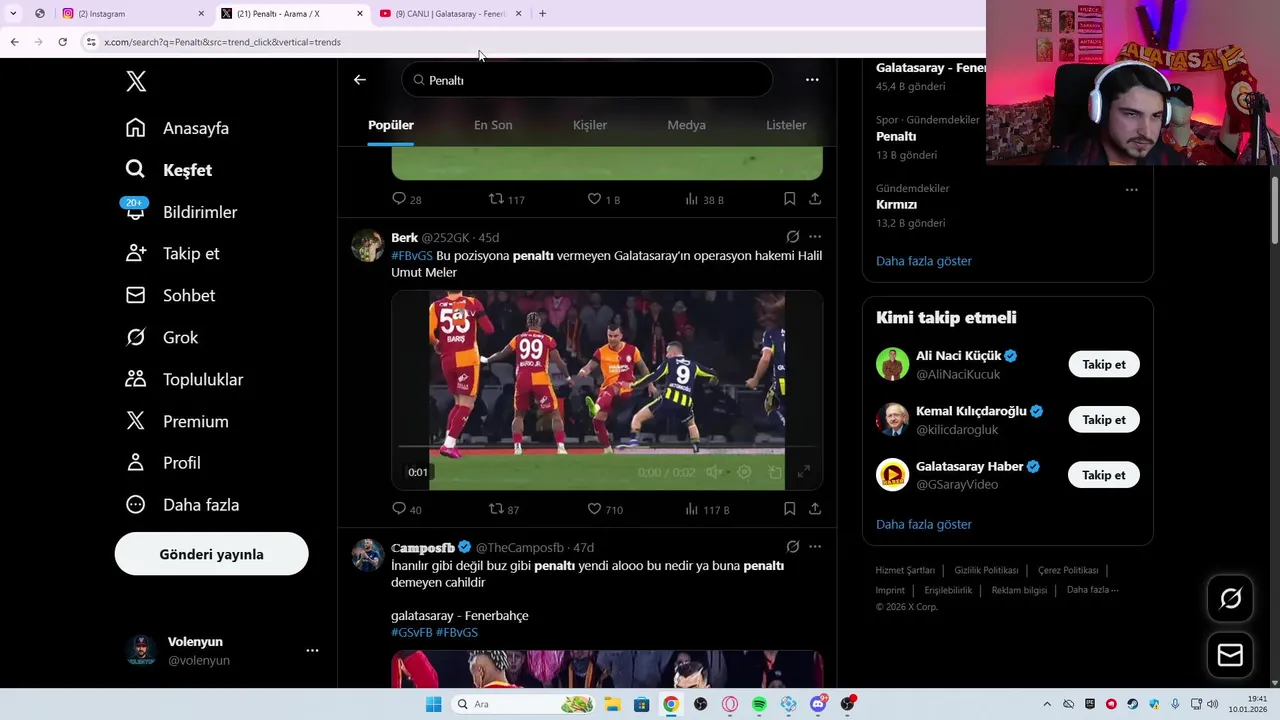This screenshot has height=720, width=1280.
Task: Switch to the Instagram browser tab
Action: click(x=132, y=14)
